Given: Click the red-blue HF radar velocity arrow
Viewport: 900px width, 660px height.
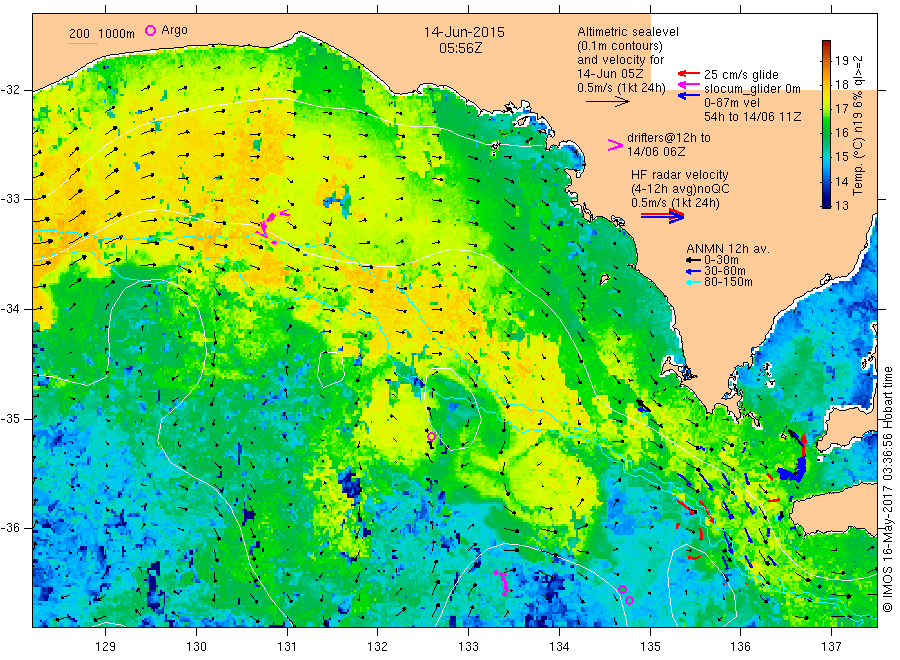Looking at the screenshot, I should (662, 216).
